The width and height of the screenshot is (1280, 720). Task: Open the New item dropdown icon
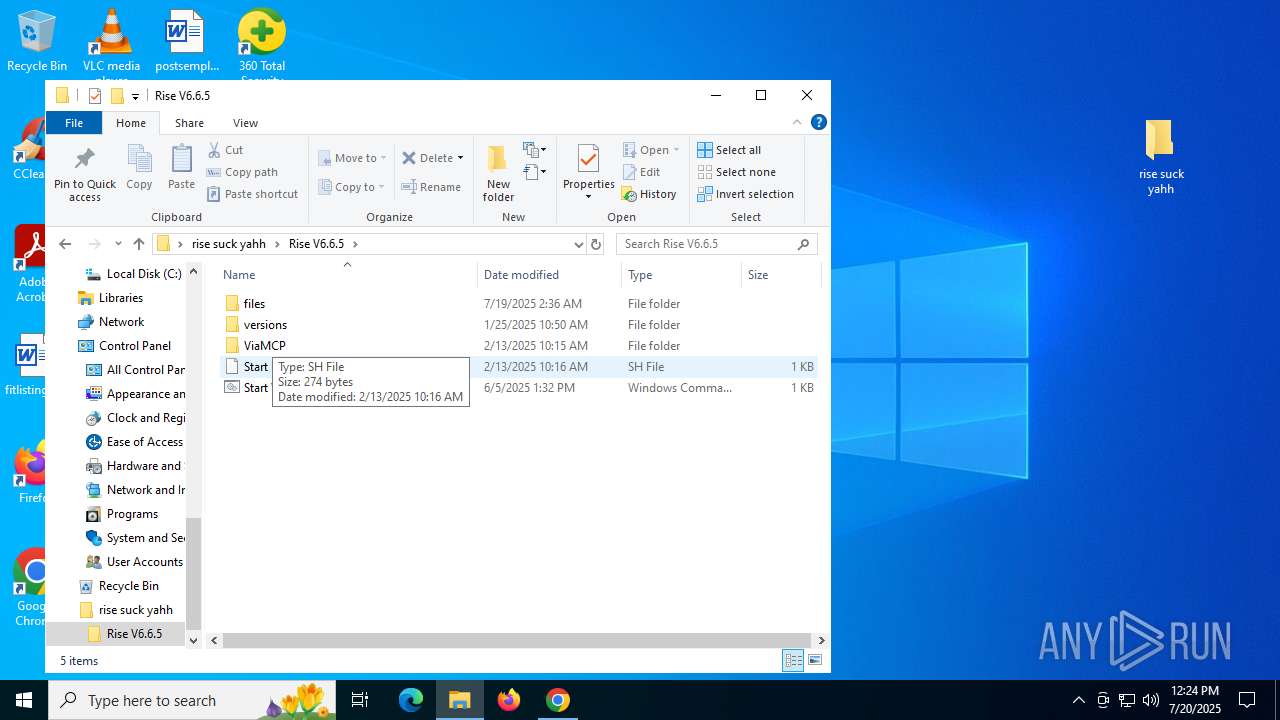(535, 150)
